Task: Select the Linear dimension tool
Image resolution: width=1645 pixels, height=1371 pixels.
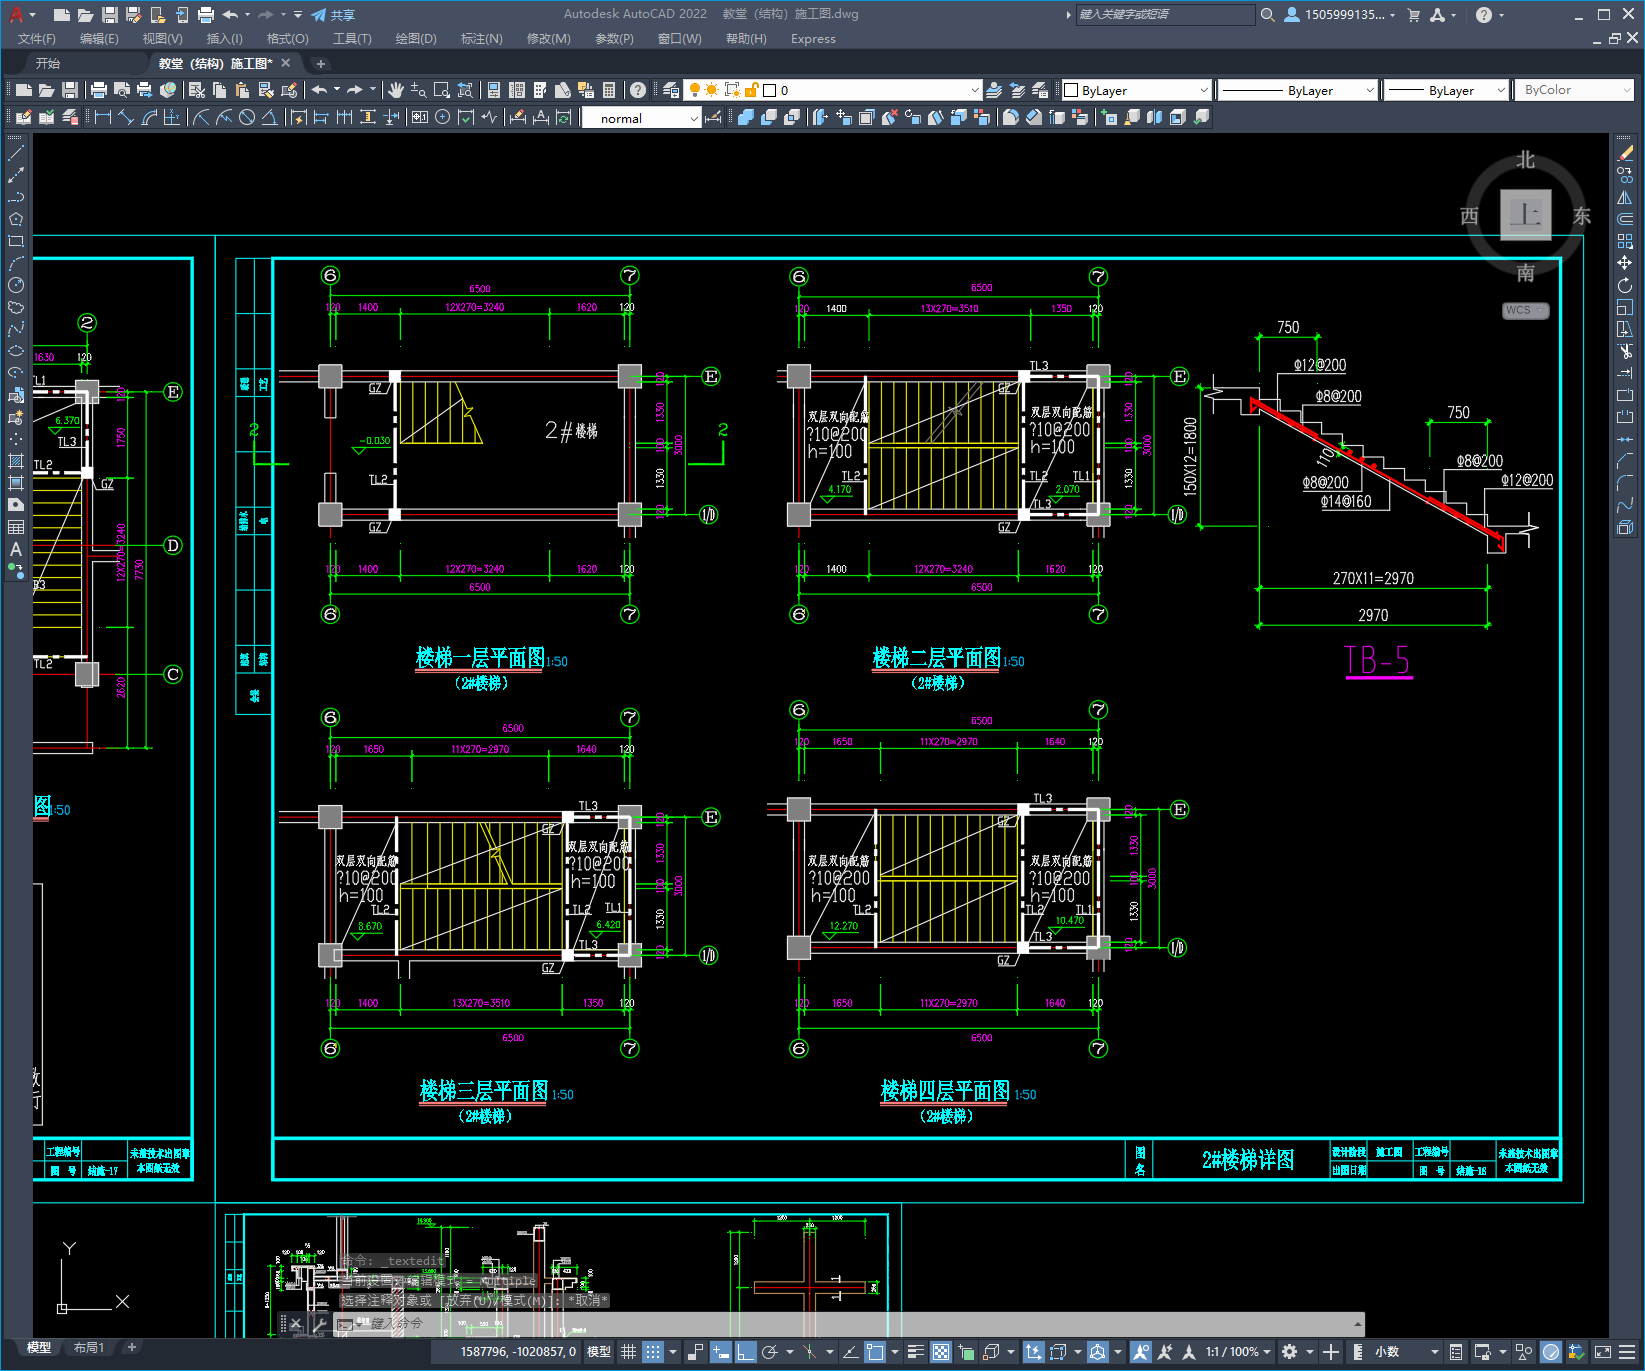Action: pos(102,118)
